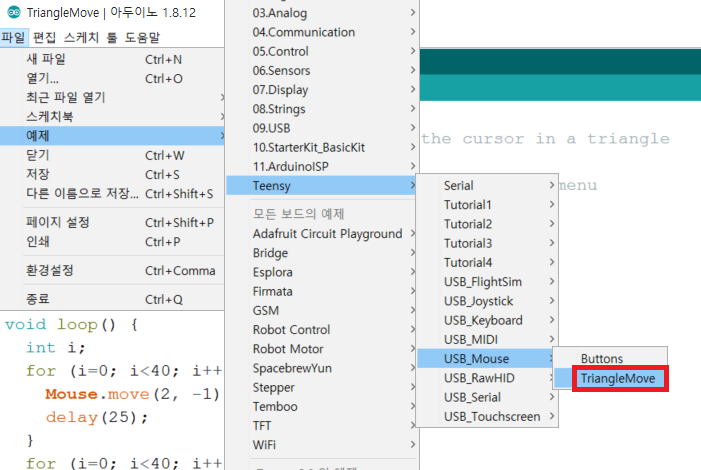Screen dimensions: 701x470
Task: Open the Buttons example sketch
Action: click(x=611, y=358)
